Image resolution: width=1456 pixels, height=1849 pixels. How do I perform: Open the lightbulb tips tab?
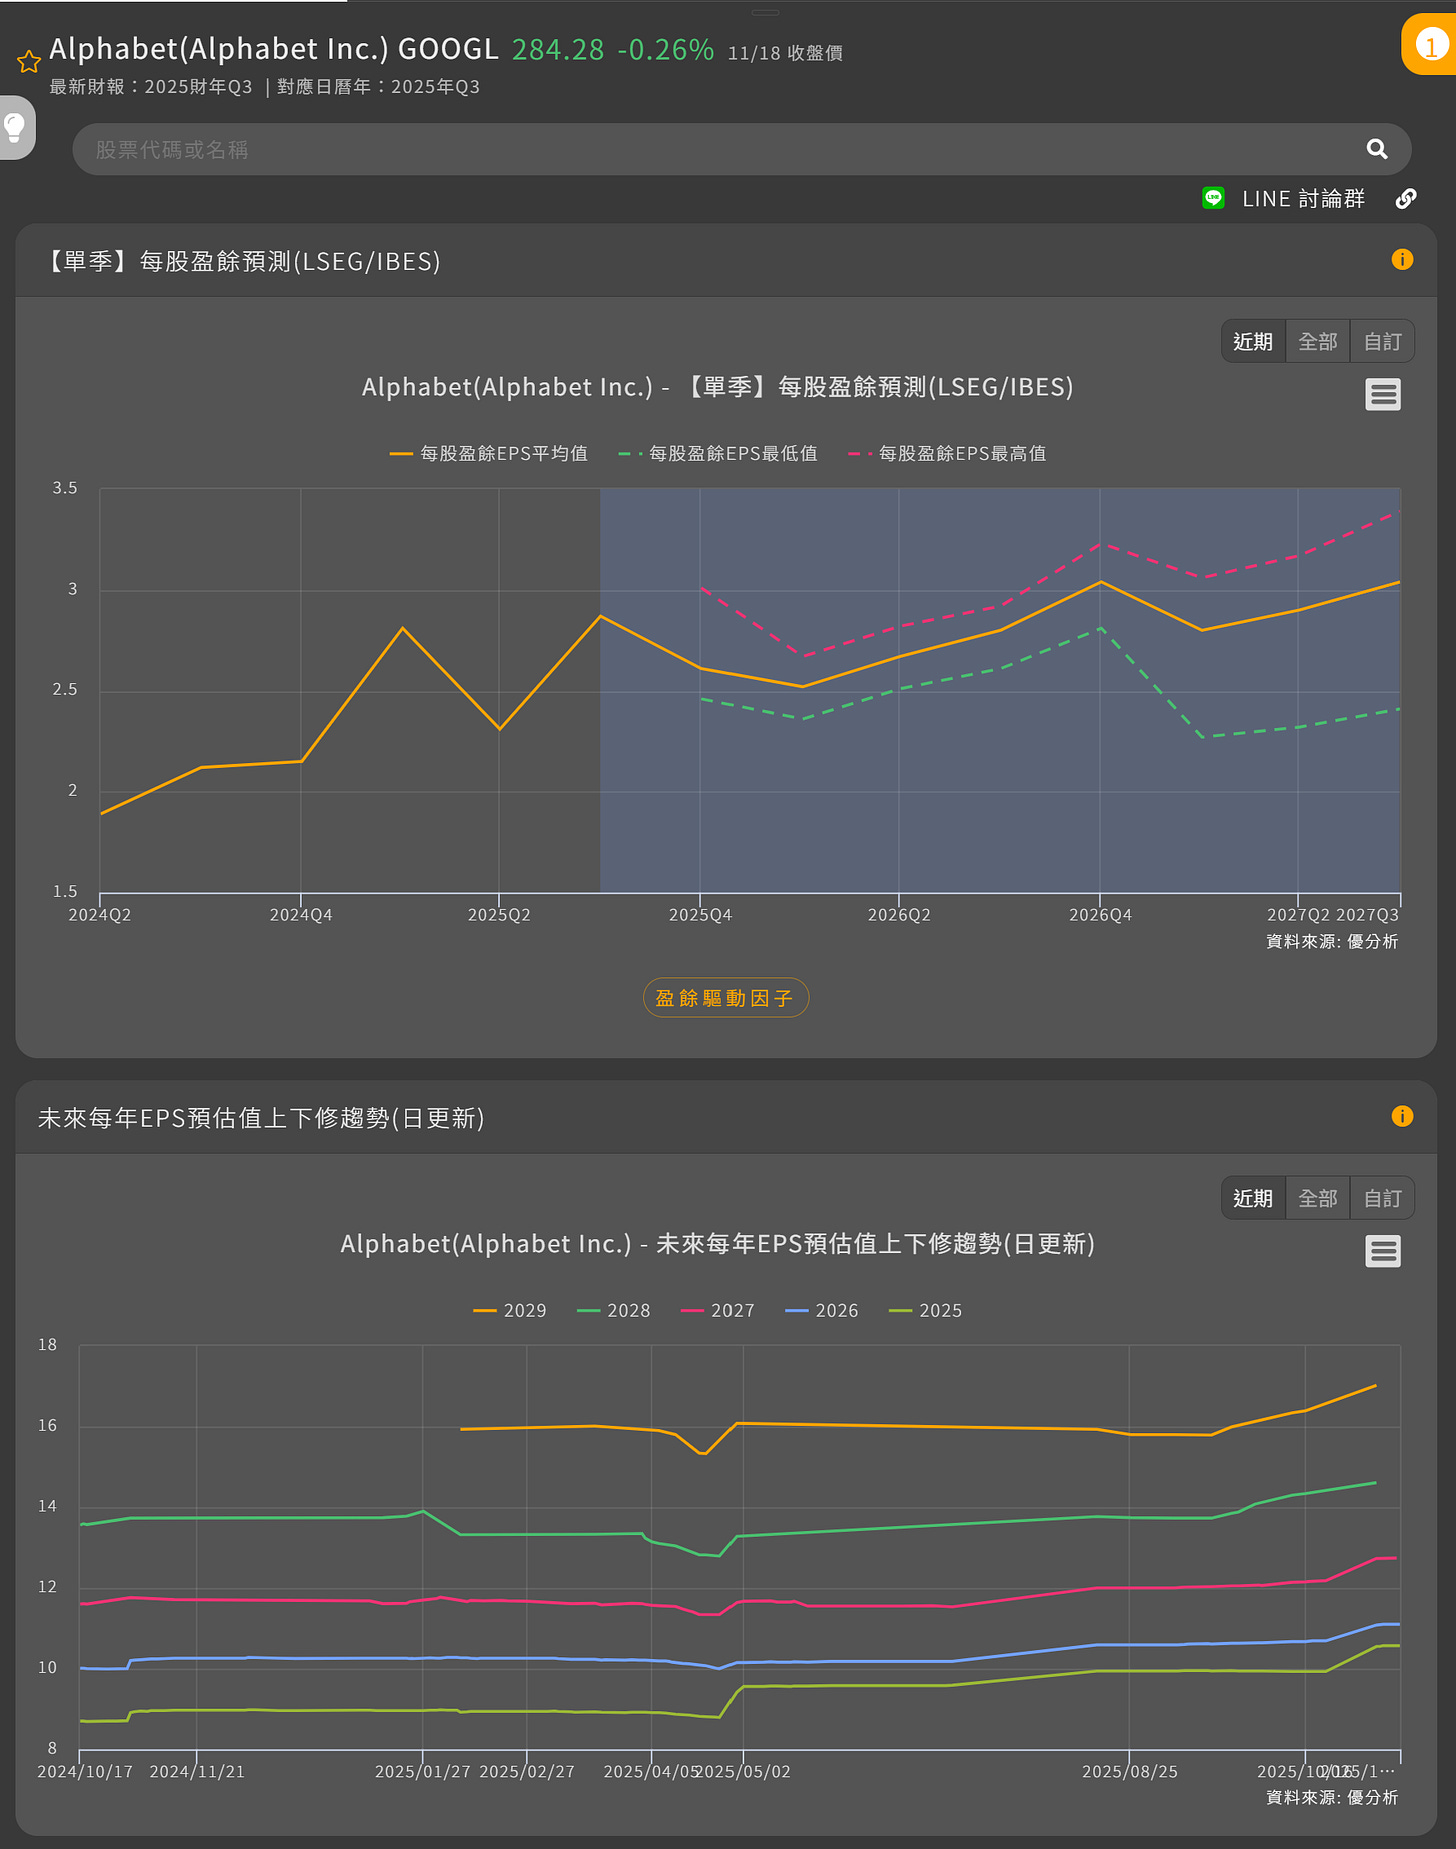16,127
